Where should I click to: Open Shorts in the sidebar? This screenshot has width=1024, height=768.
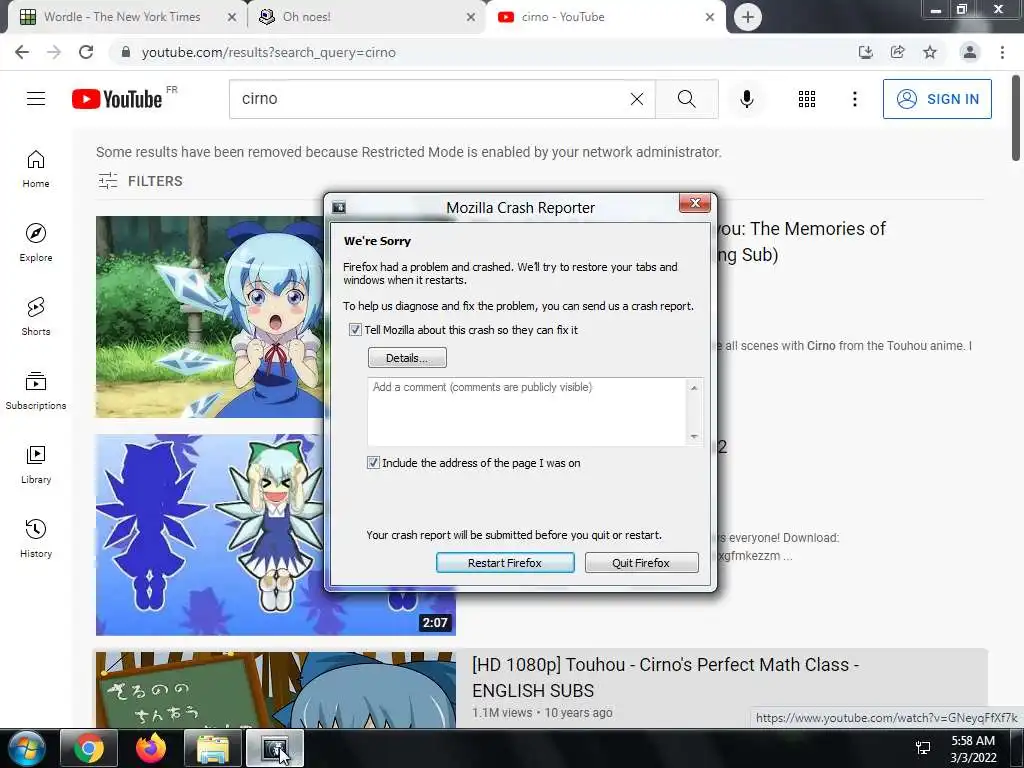tap(36, 316)
